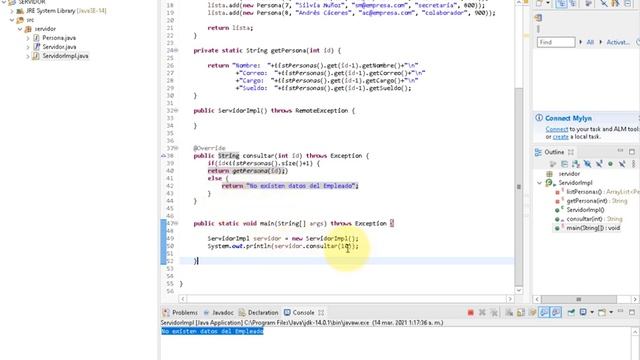This screenshot has height=360, width=640.
Task: Open new console view button
Action: click(x=602, y=313)
